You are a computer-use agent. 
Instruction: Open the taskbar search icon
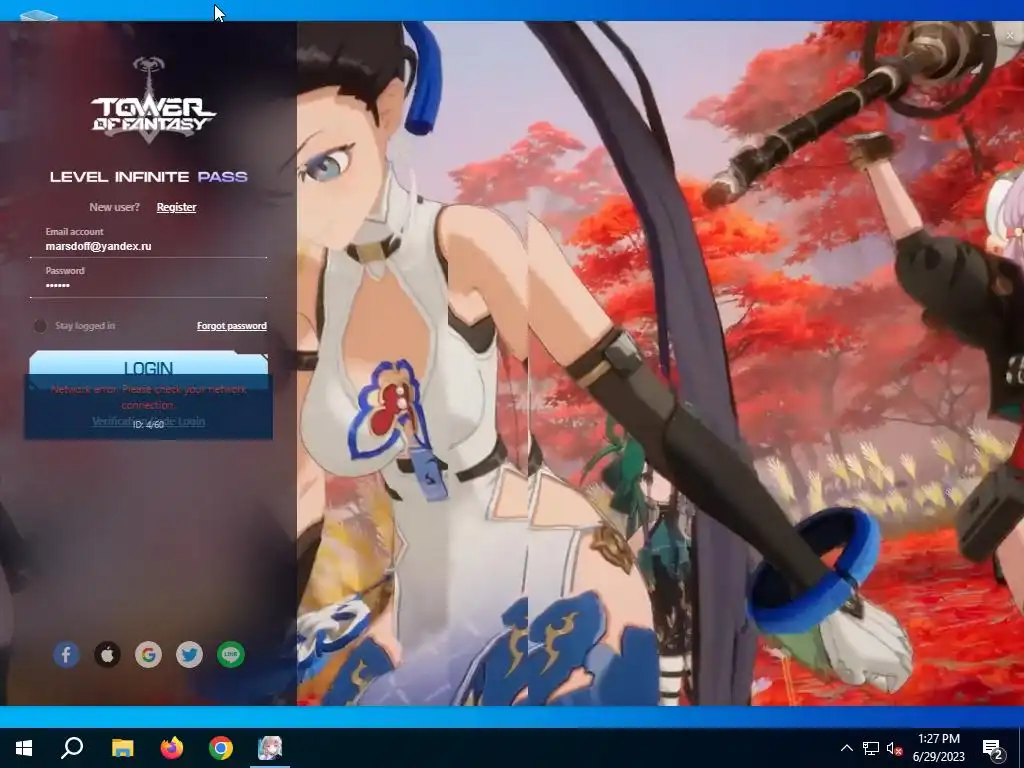coord(72,748)
